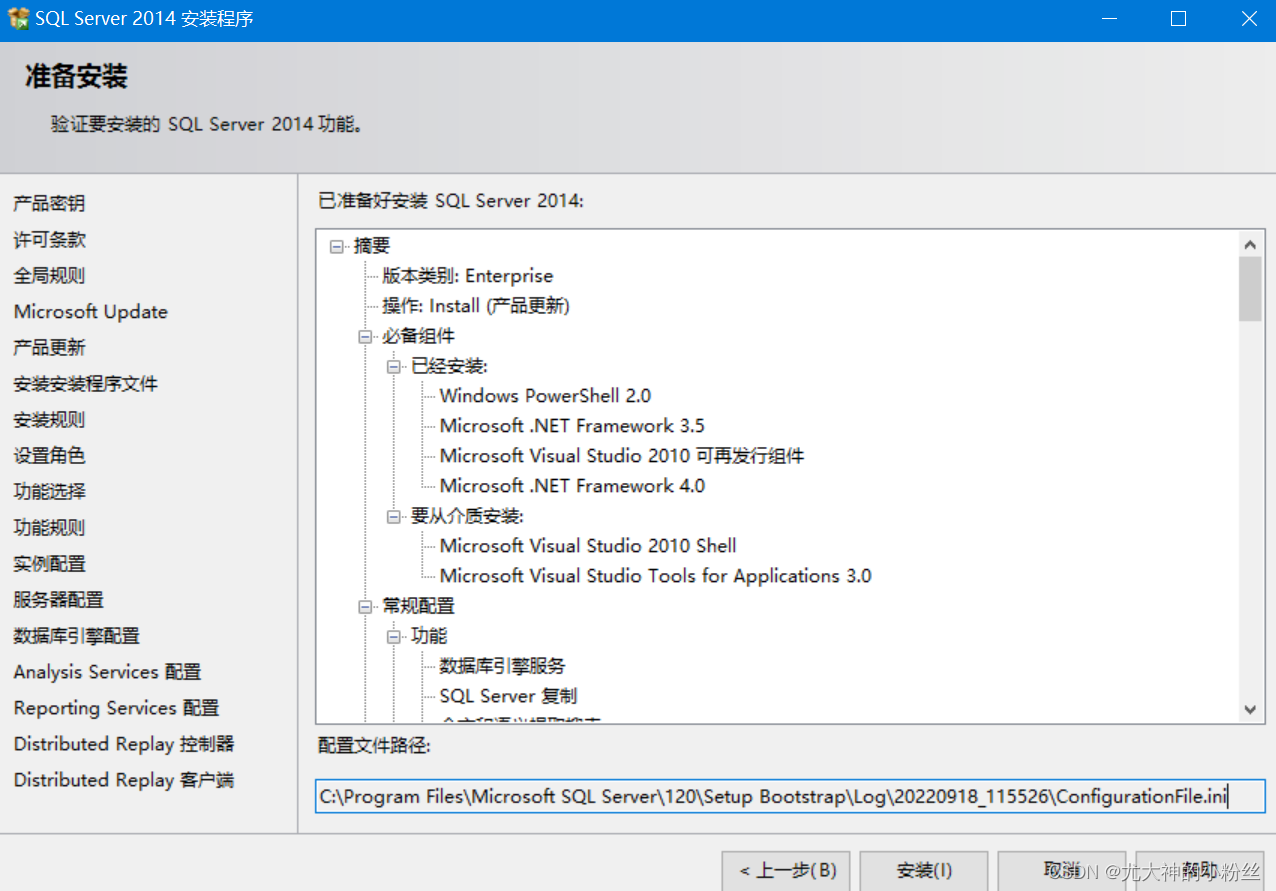
Task: Click the 配置文件路径 input field
Action: point(790,796)
